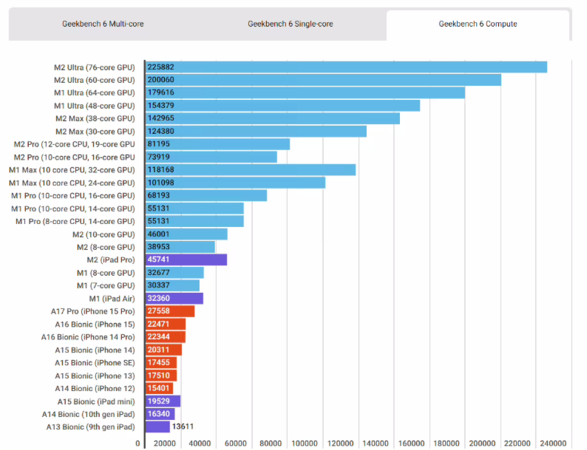
Task: Click the A13 Bionic (9th gen iPad) bar
Action: (x=158, y=427)
